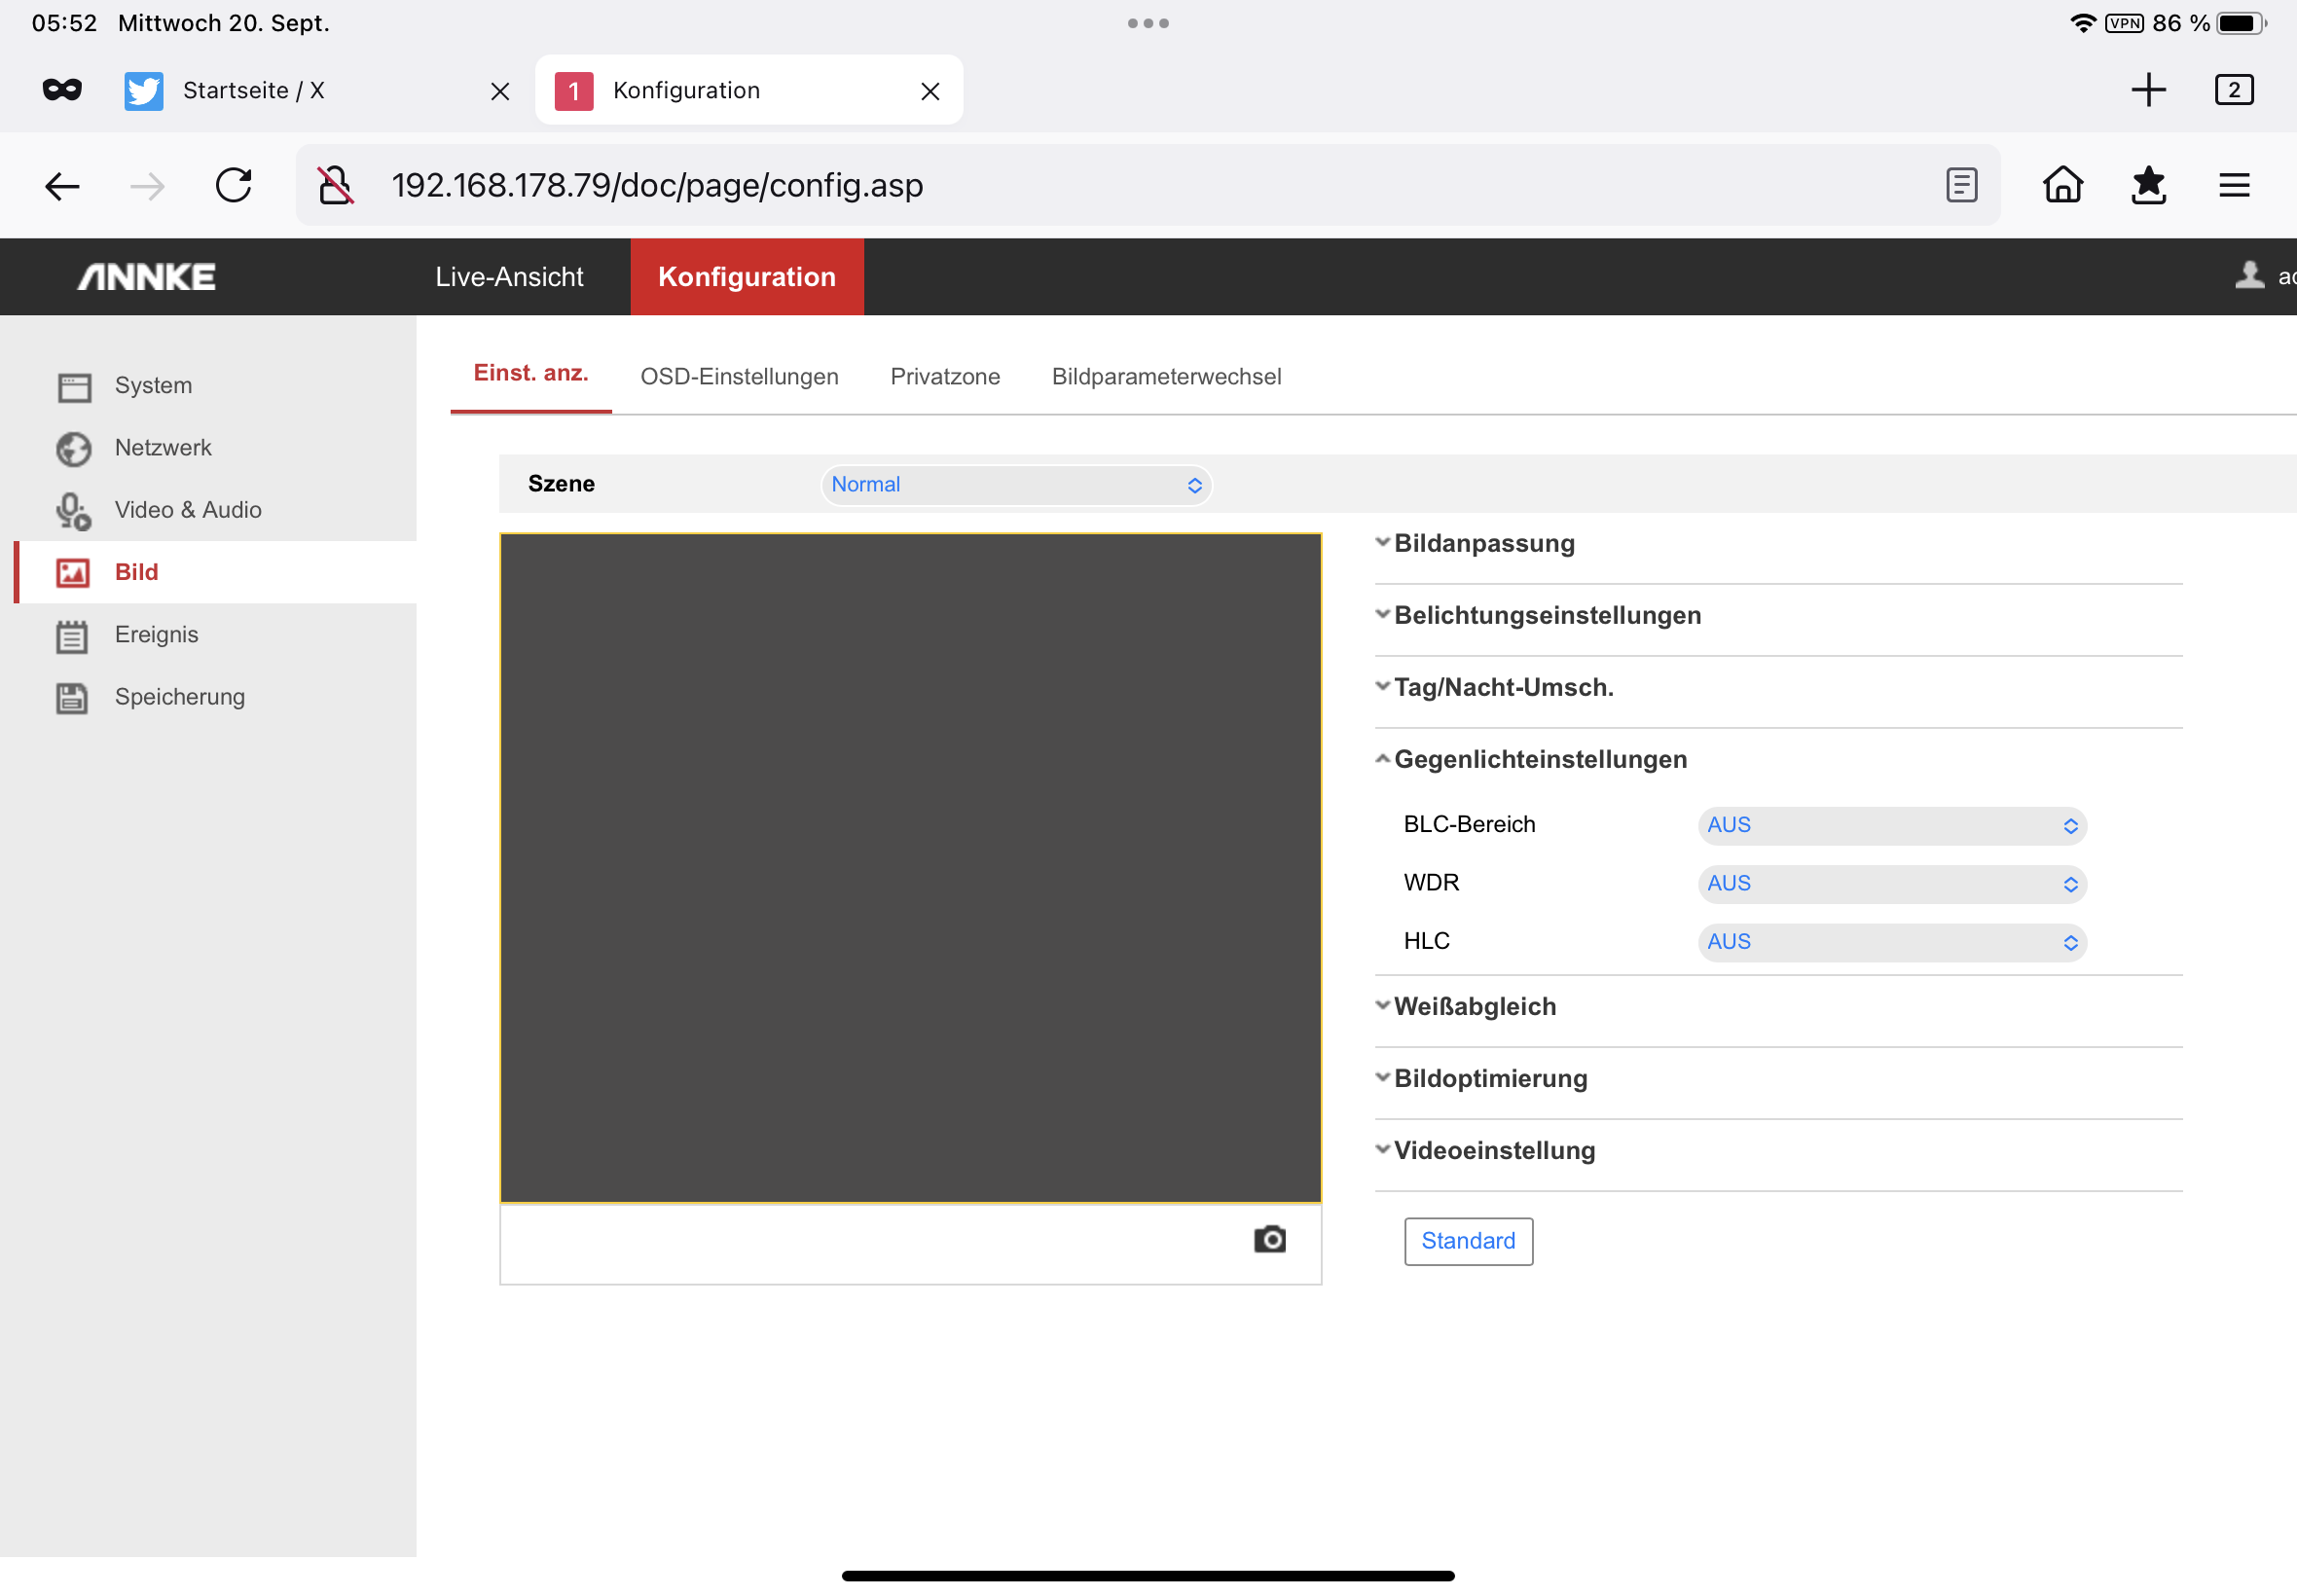Image resolution: width=2297 pixels, height=1596 pixels.
Task: Open the Szene Normal dropdown
Action: point(1015,485)
